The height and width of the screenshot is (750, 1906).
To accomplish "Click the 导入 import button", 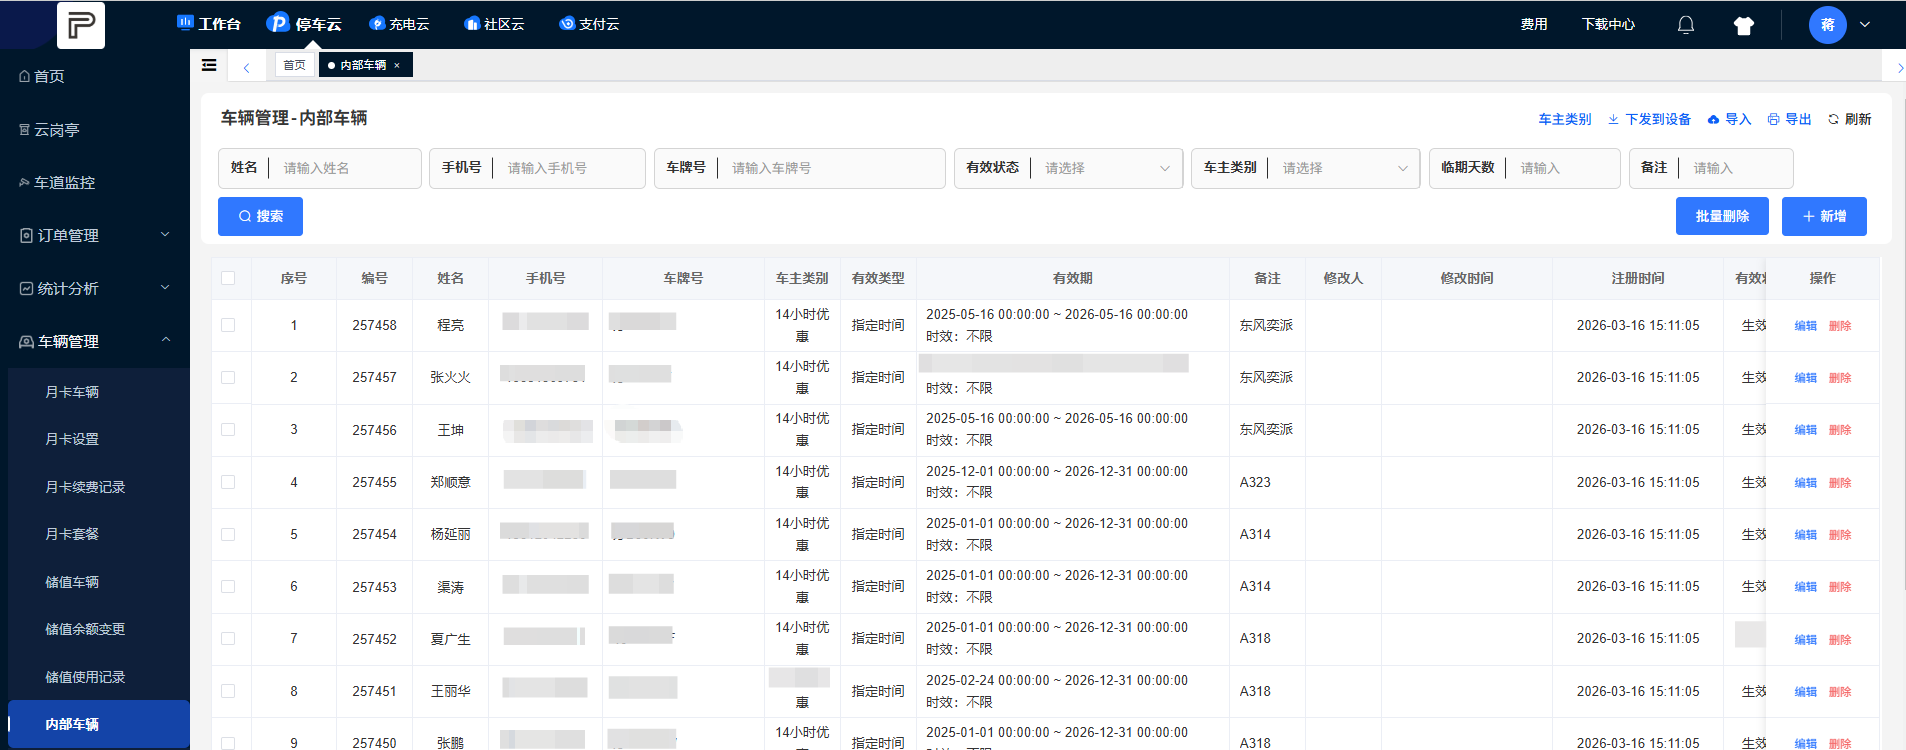I will click(1729, 119).
